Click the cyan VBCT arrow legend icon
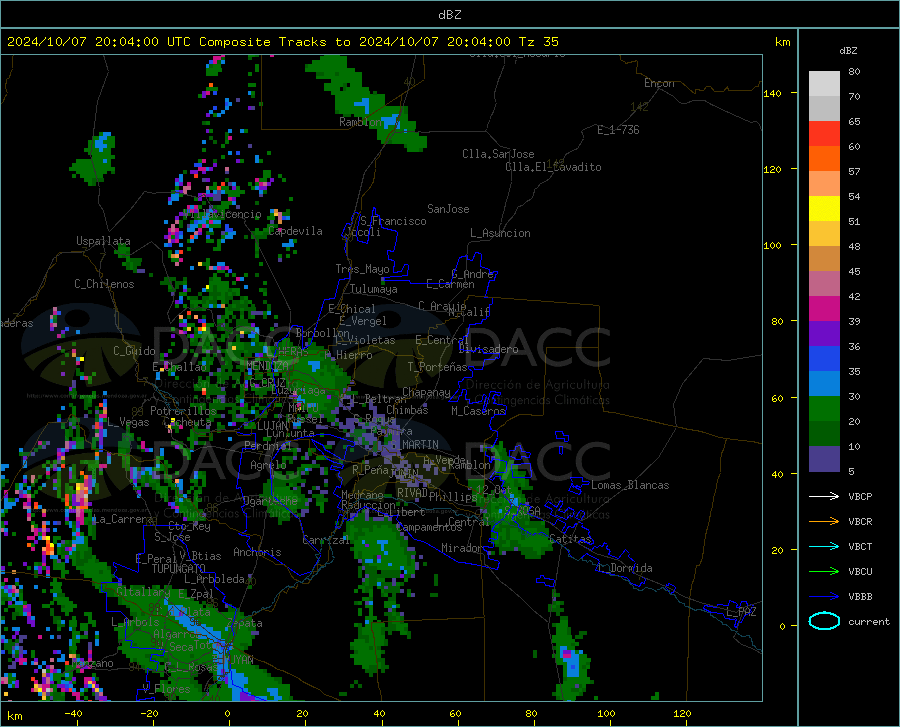The width and height of the screenshot is (900, 727). 824,546
